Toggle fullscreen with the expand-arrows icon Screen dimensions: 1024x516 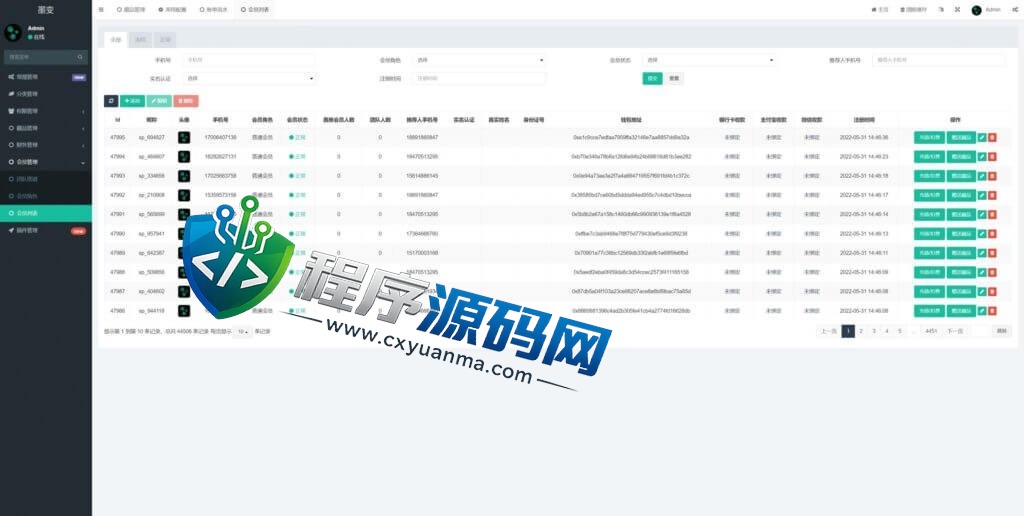click(x=957, y=10)
